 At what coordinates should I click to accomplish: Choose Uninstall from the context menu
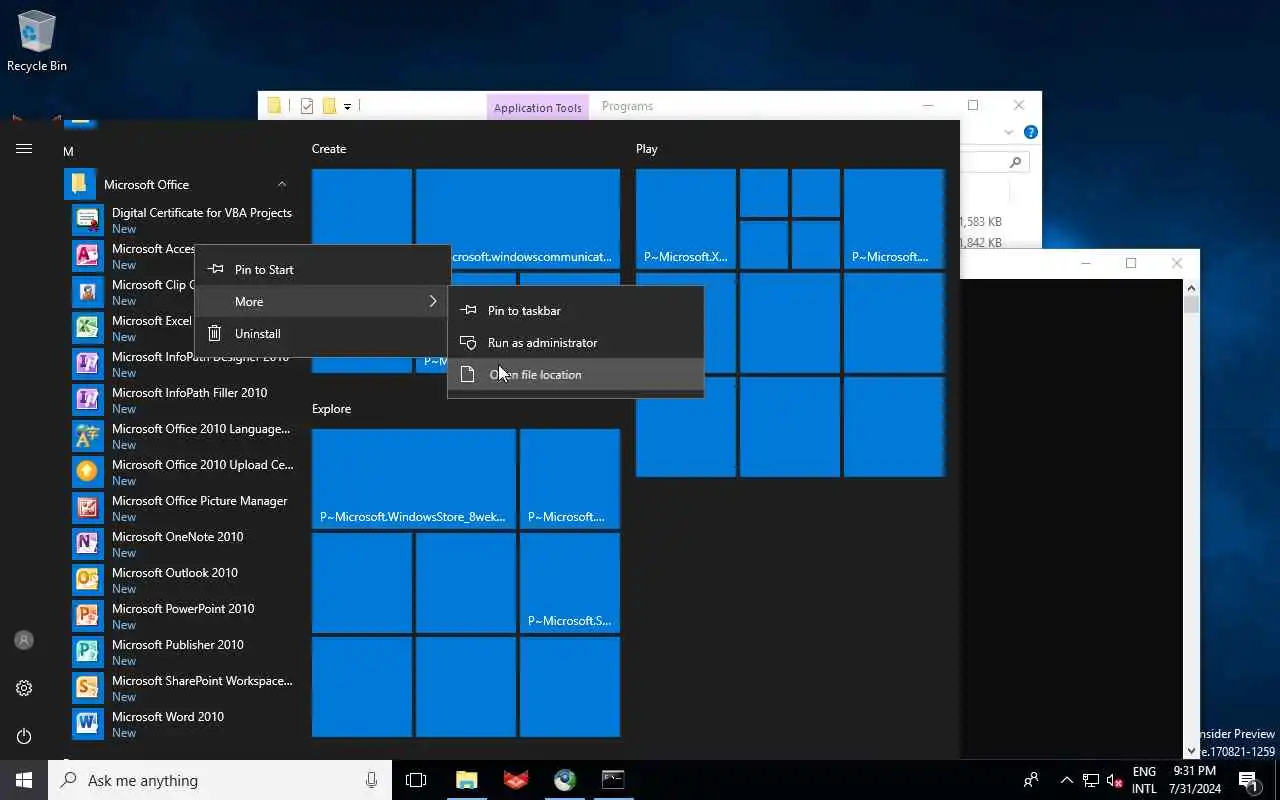(322, 333)
